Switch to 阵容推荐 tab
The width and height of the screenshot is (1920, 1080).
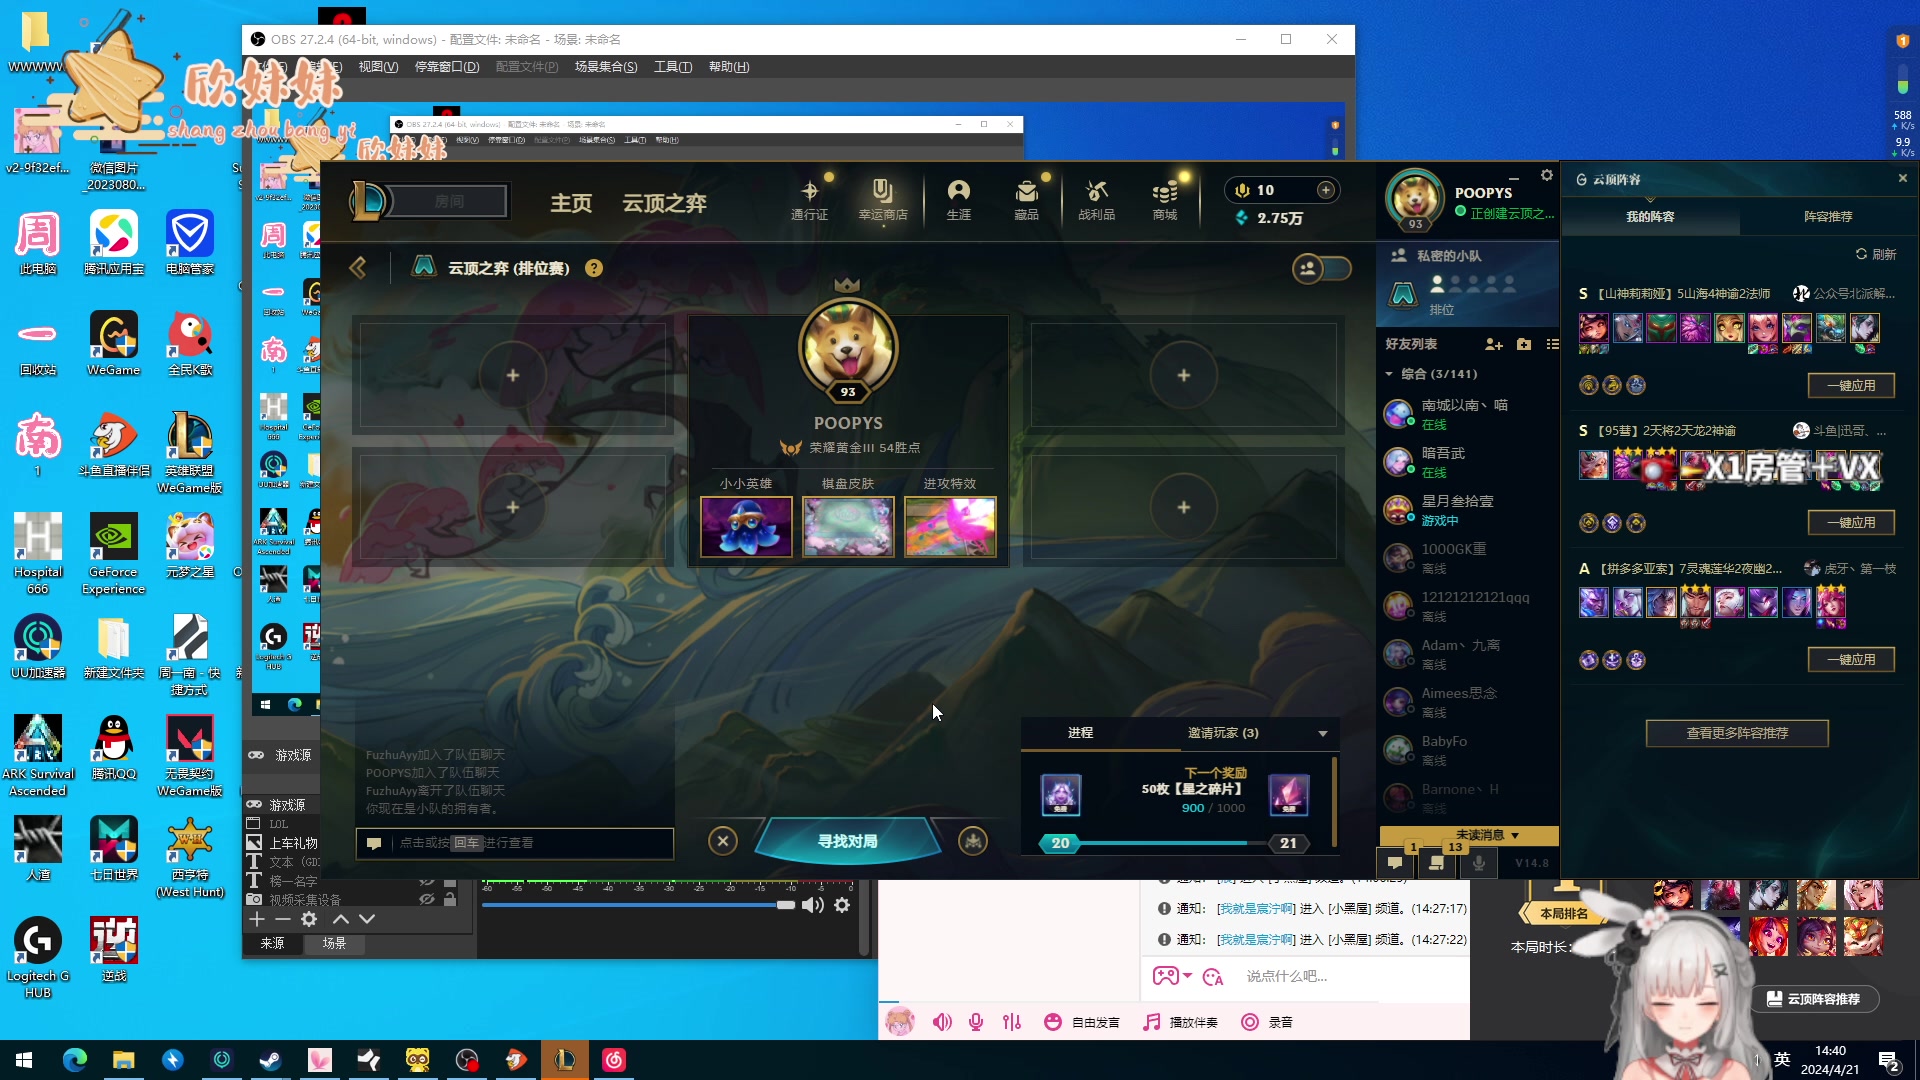[x=1828, y=216]
